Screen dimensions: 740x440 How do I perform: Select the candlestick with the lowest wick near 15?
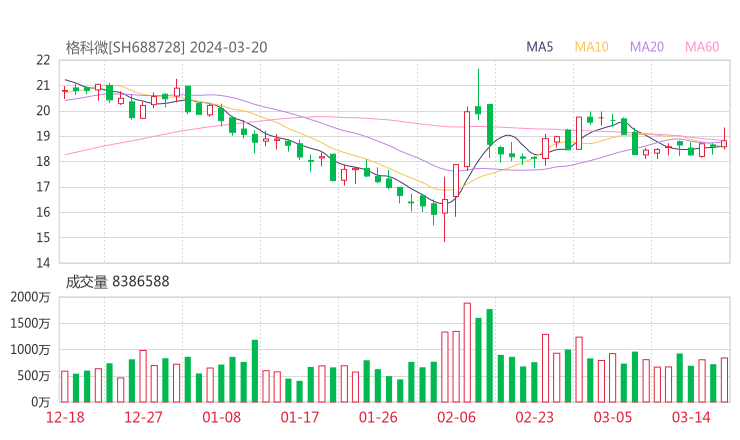445,207
